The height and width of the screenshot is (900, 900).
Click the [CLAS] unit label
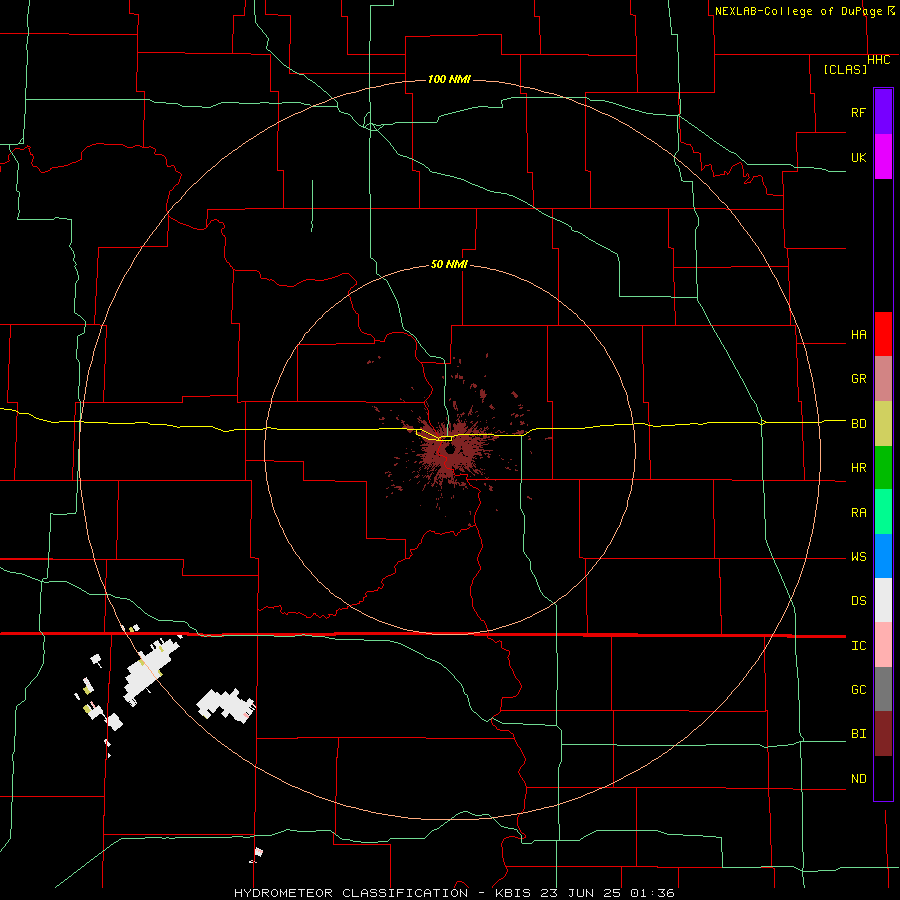[845, 69]
